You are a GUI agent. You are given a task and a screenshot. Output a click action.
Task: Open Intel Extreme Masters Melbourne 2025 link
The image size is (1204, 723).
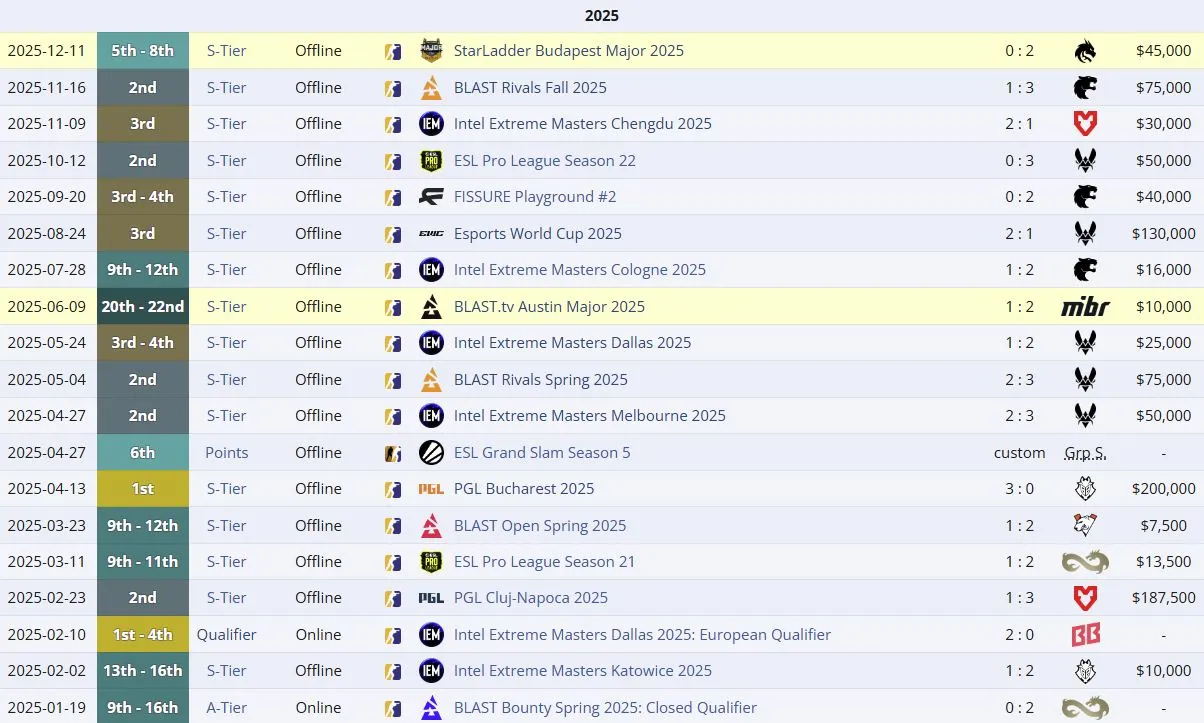click(x=590, y=416)
